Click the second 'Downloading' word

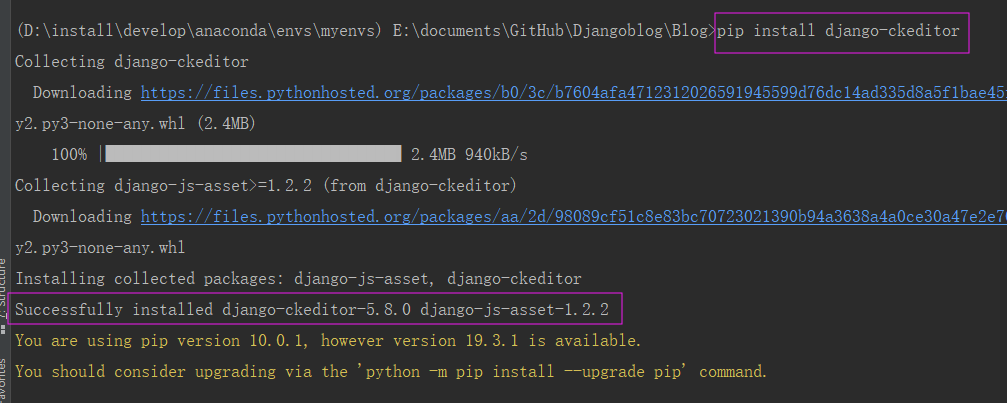[x=82, y=216]
